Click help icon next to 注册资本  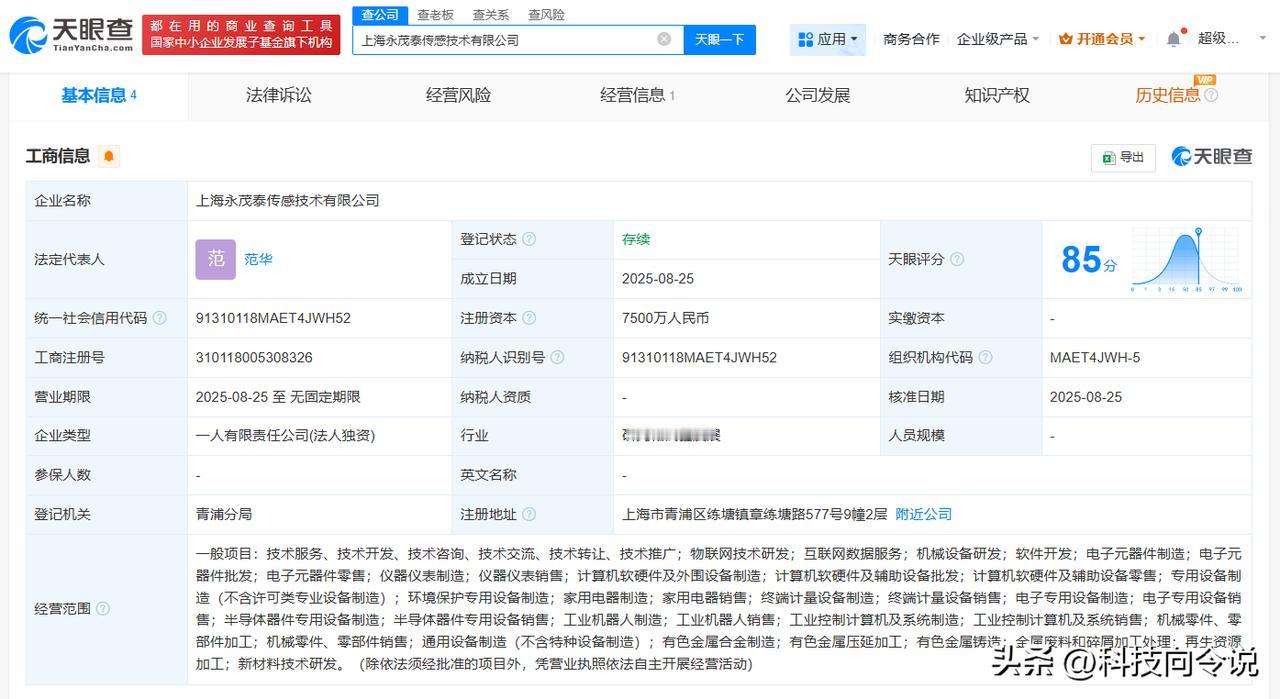tap(529, 318)
